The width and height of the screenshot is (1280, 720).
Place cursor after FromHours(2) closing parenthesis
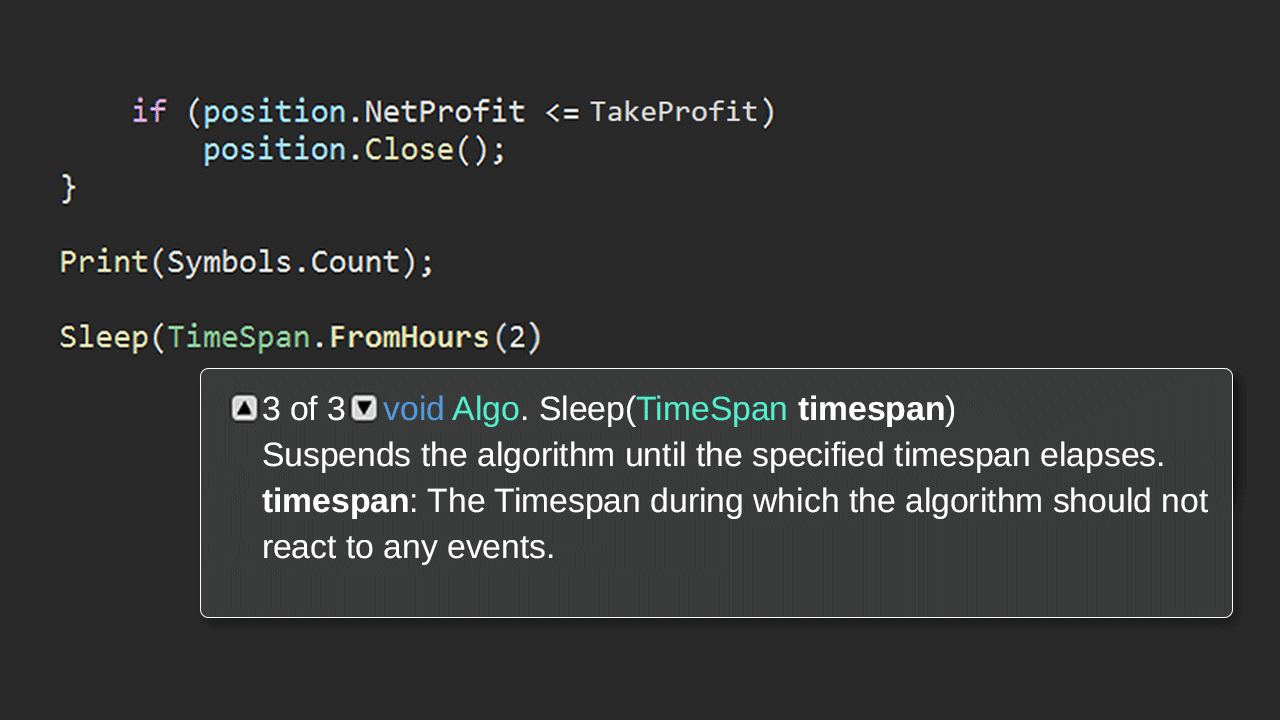click(543, 337)
